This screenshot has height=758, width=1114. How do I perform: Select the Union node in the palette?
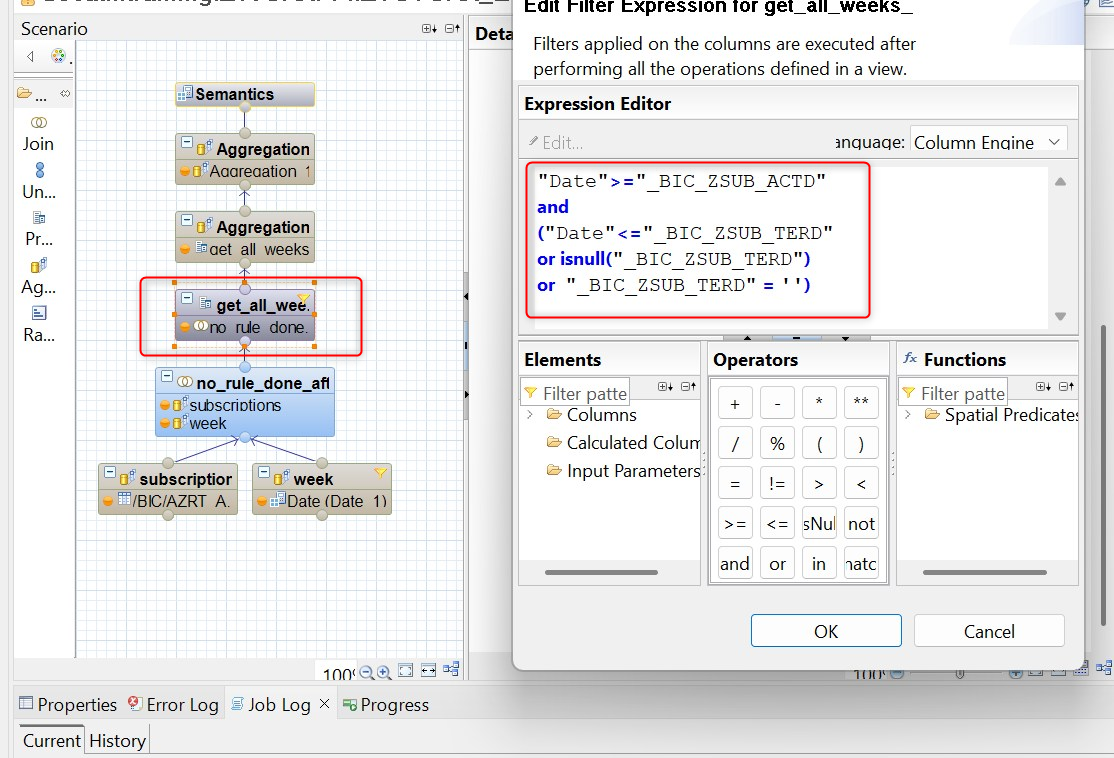click(x=38, y=180)
